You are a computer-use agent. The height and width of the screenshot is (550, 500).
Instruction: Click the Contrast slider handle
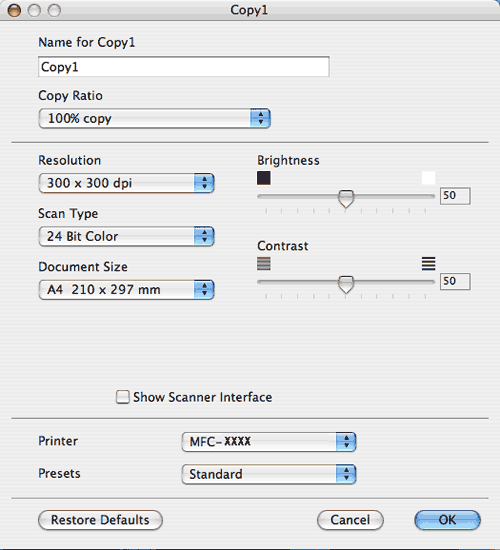pos(346,284)
